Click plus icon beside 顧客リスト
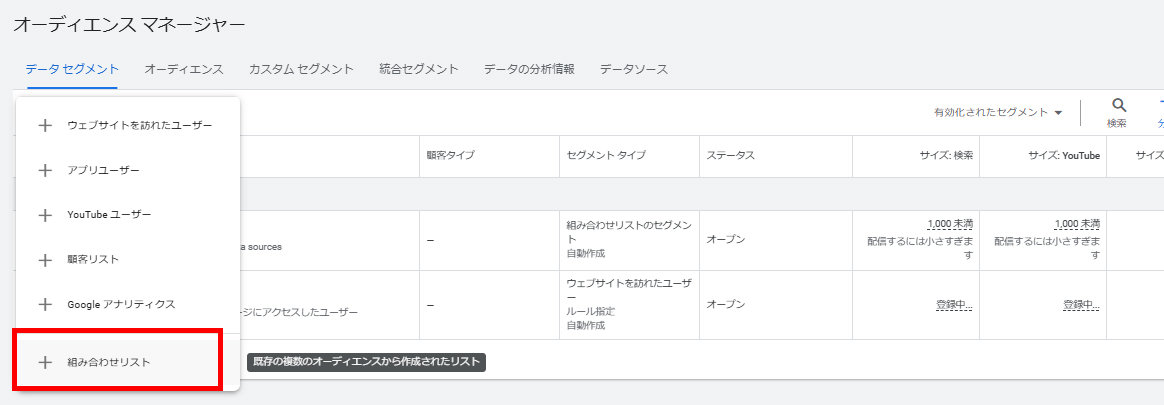1164x405 pixels. click(45, 260)
